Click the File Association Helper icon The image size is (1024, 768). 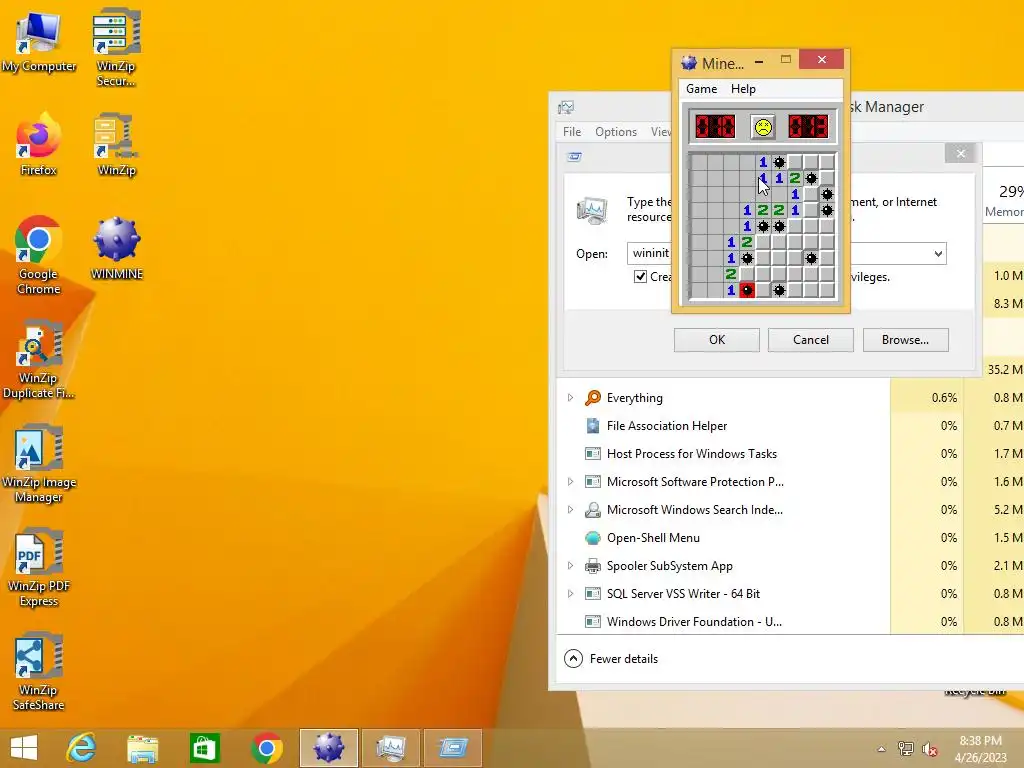pyautogui.click(x=592, y=426)
